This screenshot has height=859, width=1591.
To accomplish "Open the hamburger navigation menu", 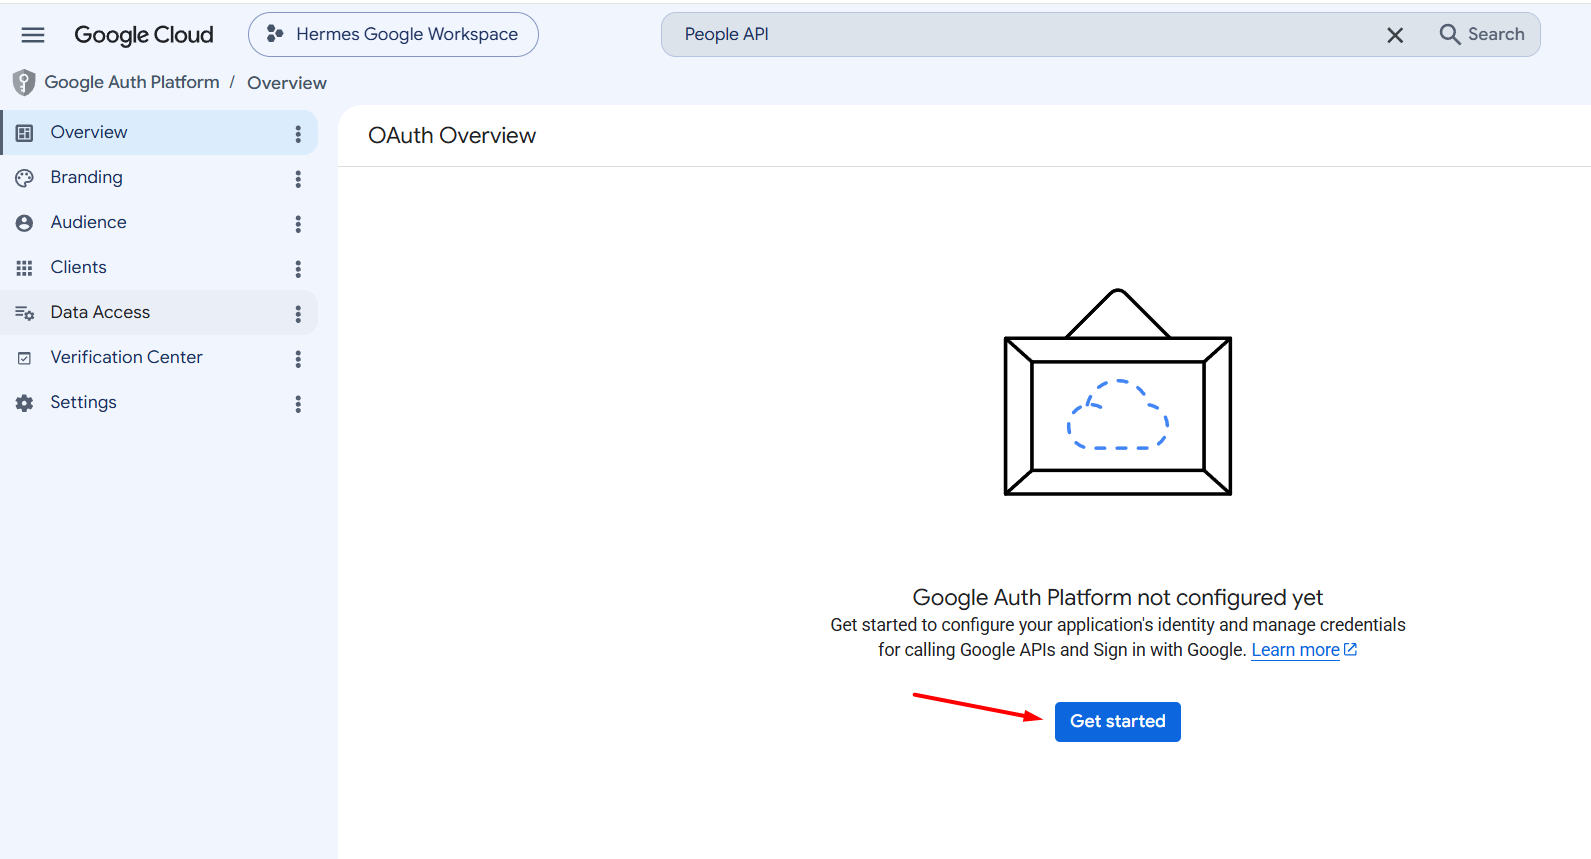I will 33,35.
